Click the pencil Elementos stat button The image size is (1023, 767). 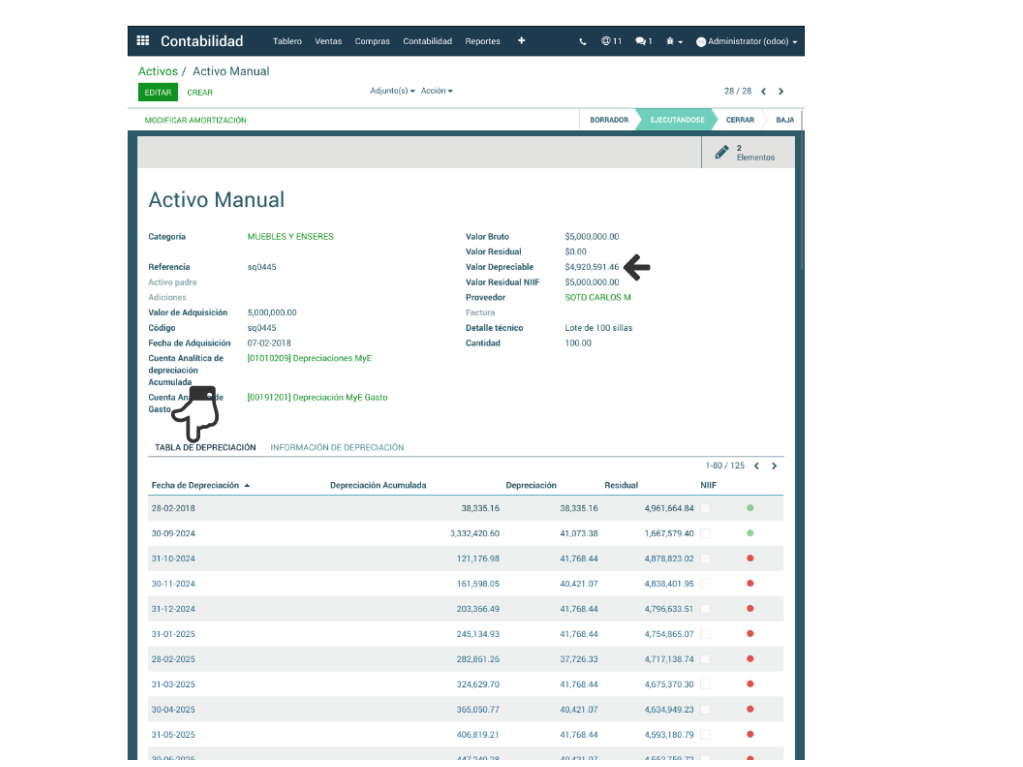click(x=747, y=152)
